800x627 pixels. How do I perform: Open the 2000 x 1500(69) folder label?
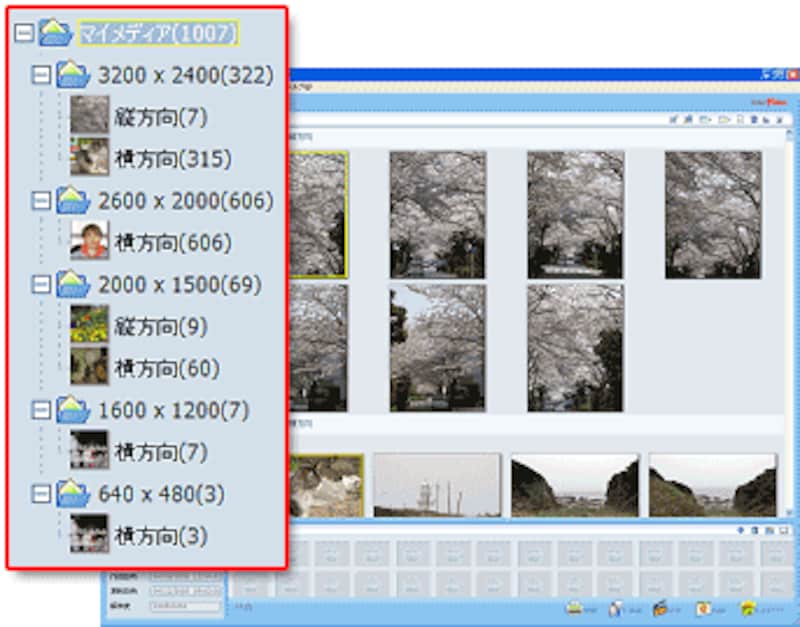pos(180,285)
